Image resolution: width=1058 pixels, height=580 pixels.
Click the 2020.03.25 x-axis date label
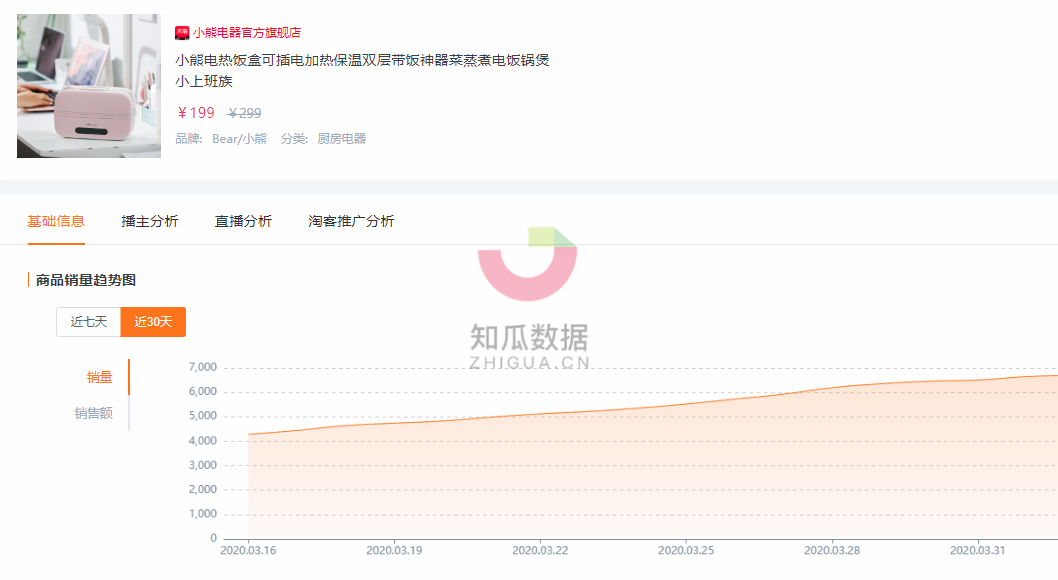pos(686,550)
